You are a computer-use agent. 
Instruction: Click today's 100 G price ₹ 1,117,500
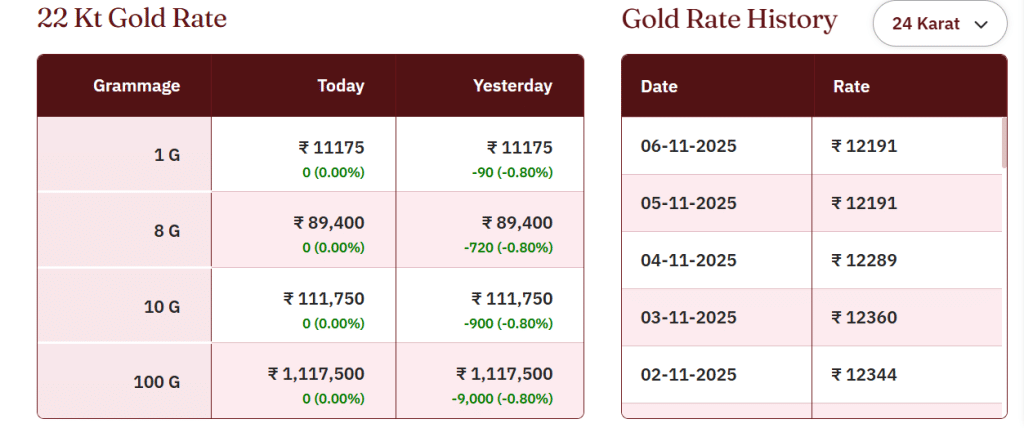[x=316, y=374]
